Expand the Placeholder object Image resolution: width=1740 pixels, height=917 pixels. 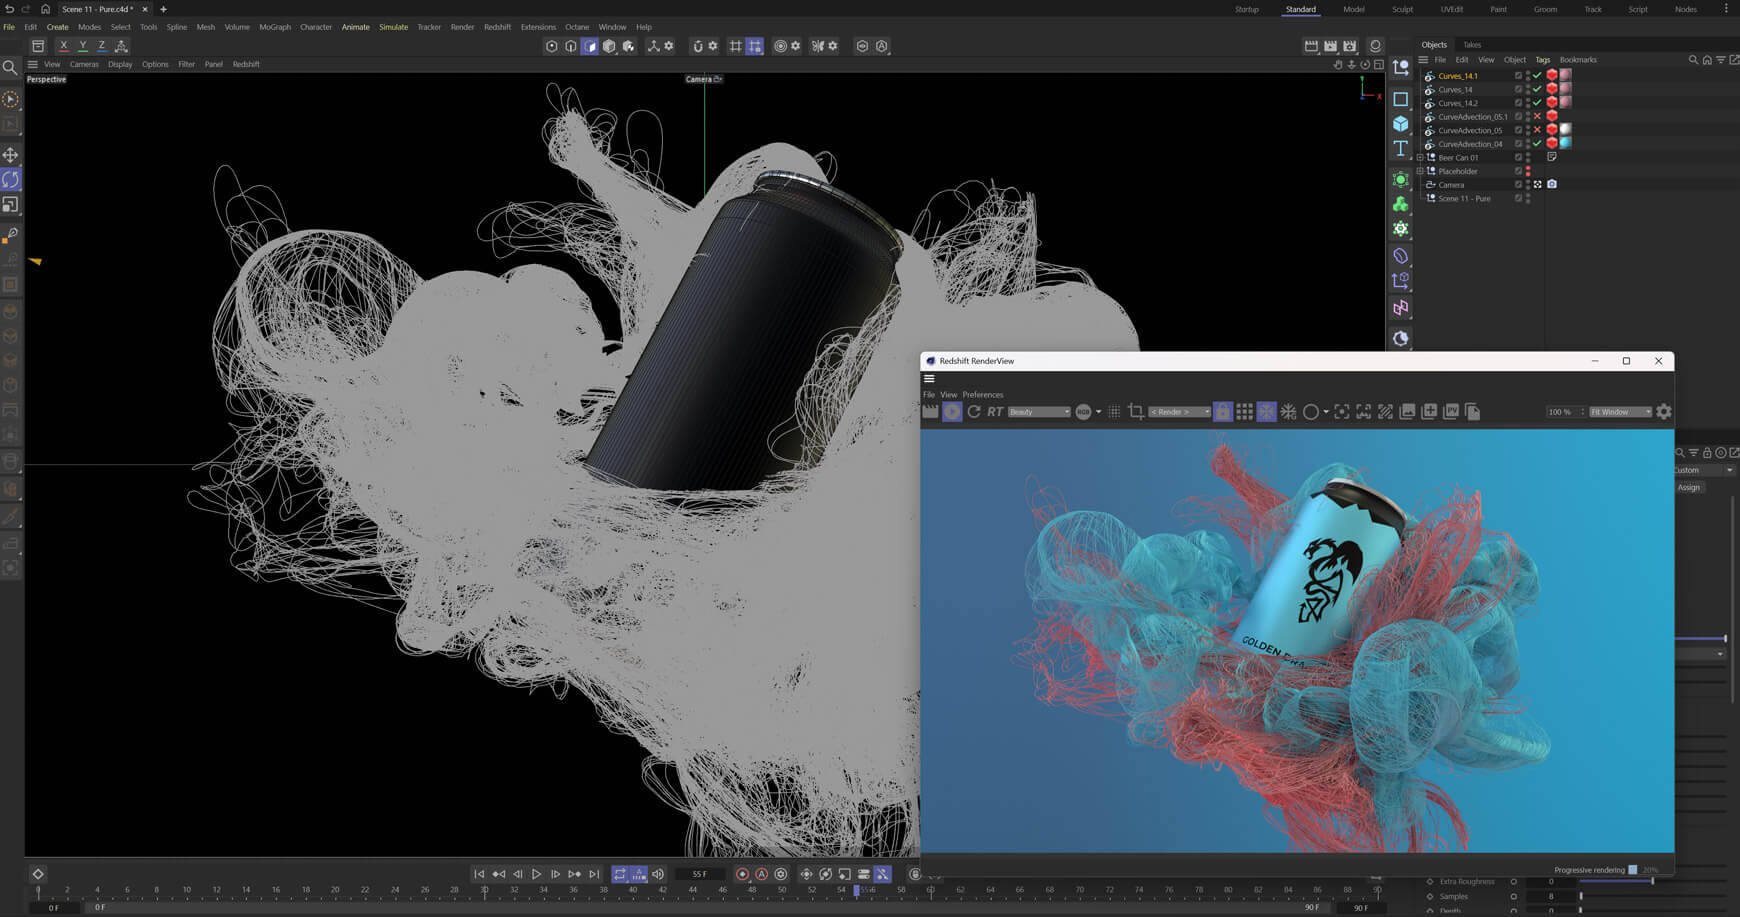[x=1420, y=171]
